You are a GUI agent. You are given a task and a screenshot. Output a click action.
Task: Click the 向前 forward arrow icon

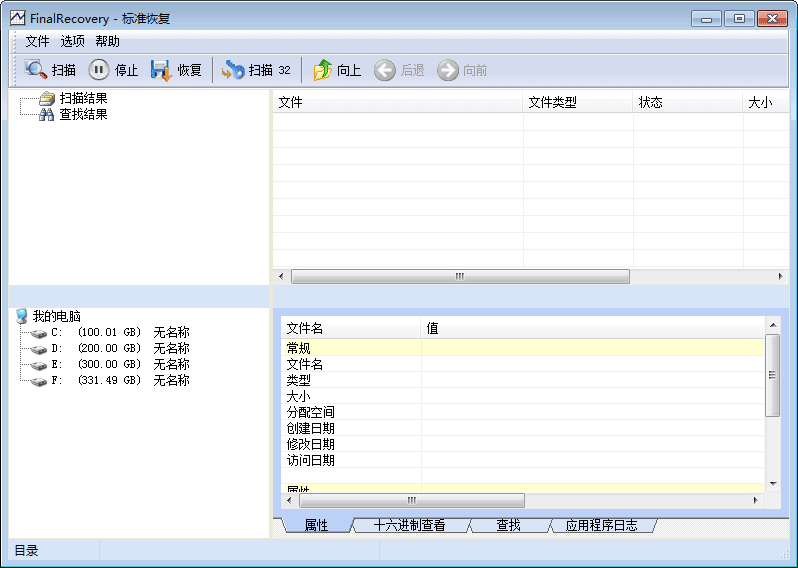pos(448,70)
